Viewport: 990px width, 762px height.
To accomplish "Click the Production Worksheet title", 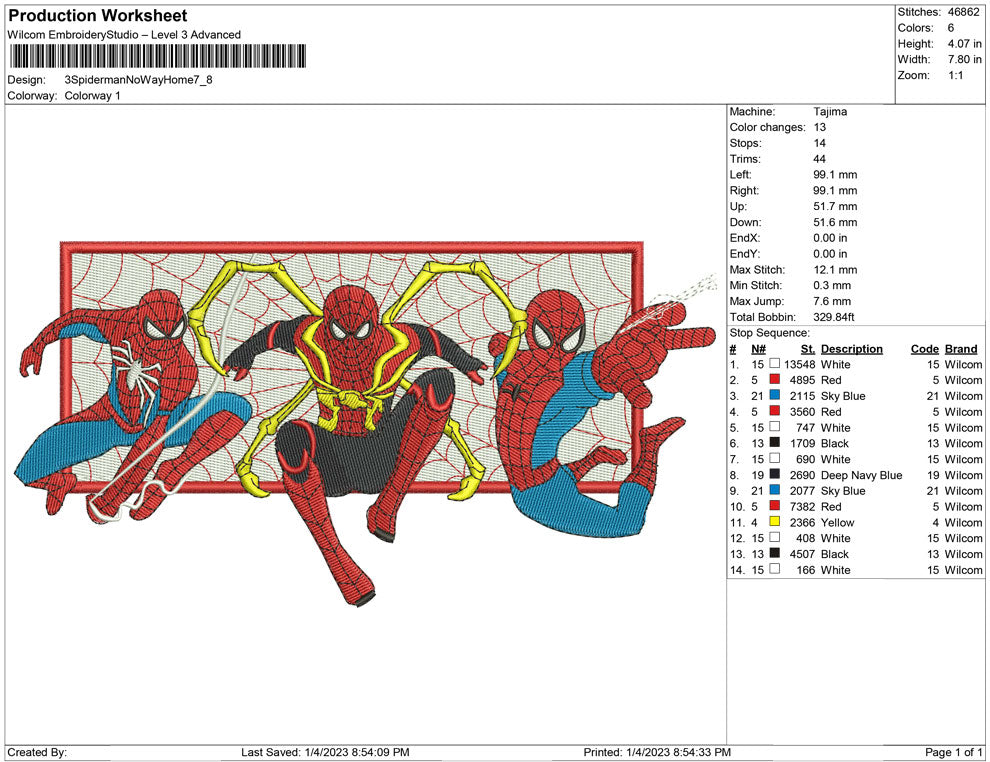I will 97,16.
